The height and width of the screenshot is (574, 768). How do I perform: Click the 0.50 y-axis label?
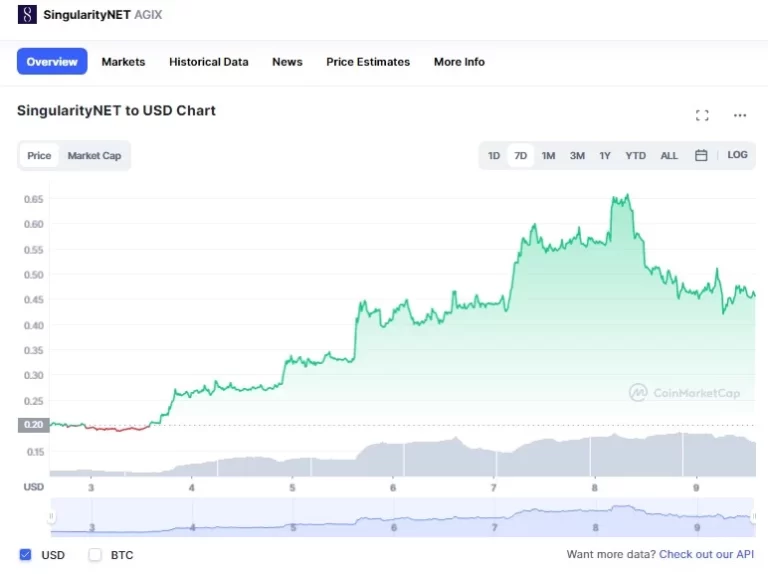34,275
